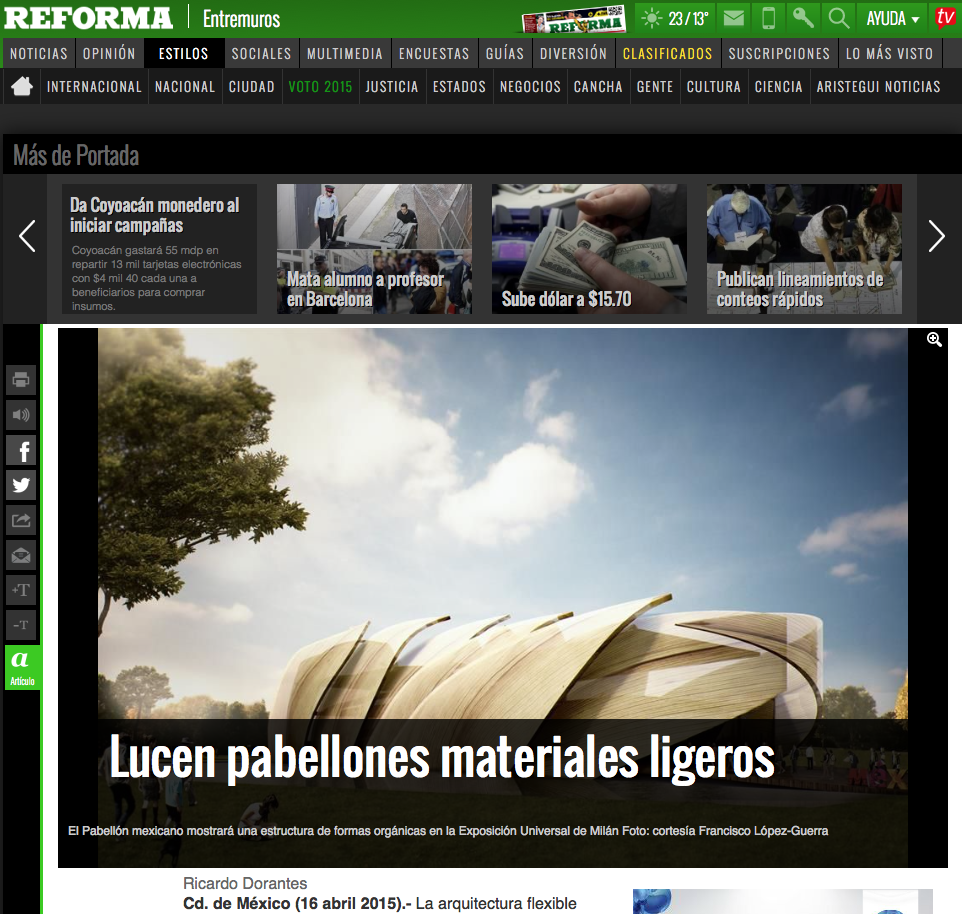Screen dimensions: 962x914
Task: Open the LO MÁS VISTO tab
Action: pos(890,53)
